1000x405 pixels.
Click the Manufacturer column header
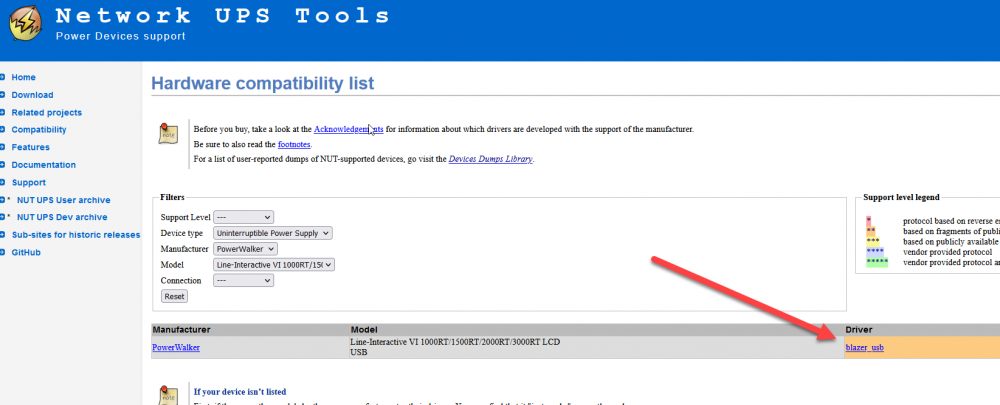click(x=181, y=330)
